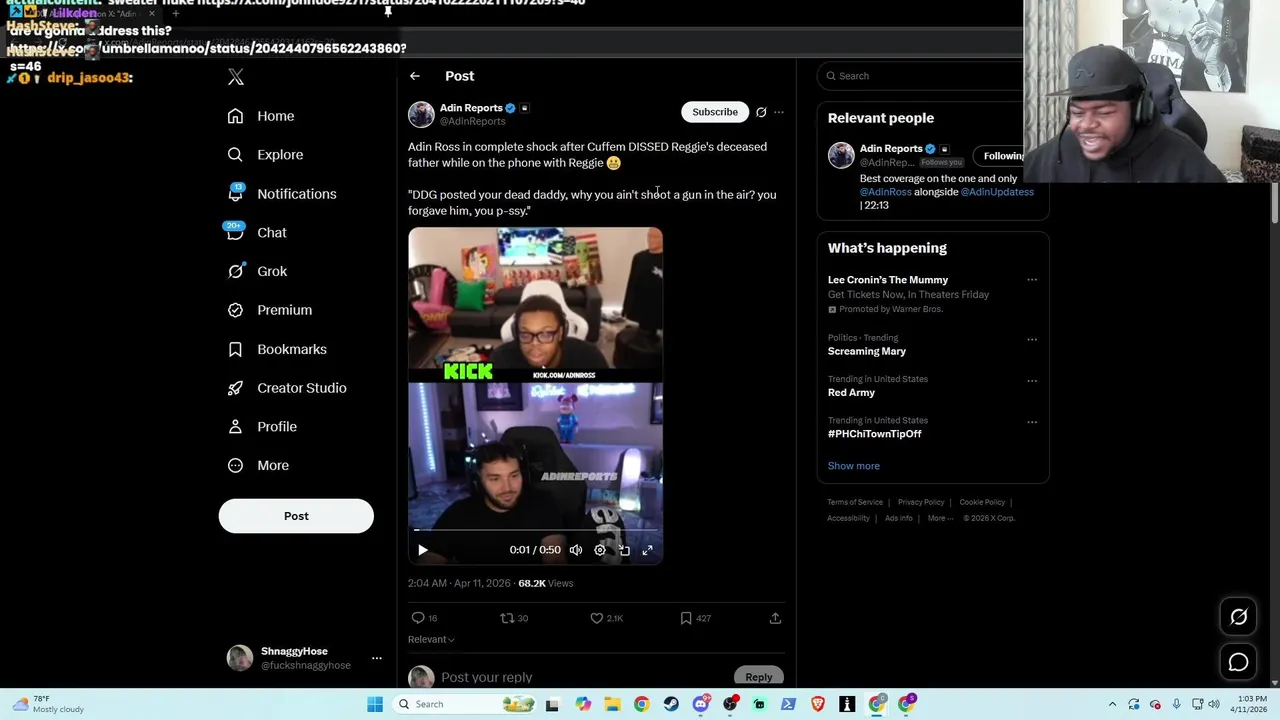Screen dimensions: 1280x720
Task: Open Adin Reports avatar on the post
Action: [x=421, y=114]
